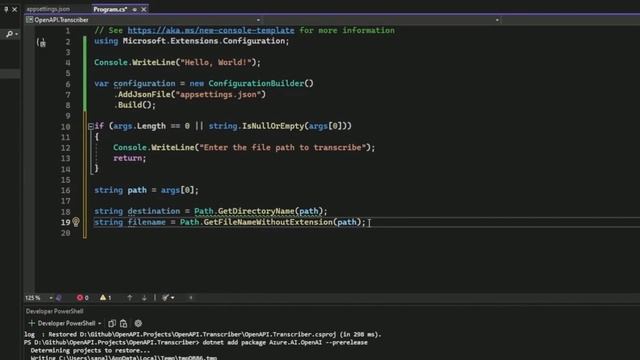
Task: Click the 'return;' statement on line 13
Action: (129, 158)
